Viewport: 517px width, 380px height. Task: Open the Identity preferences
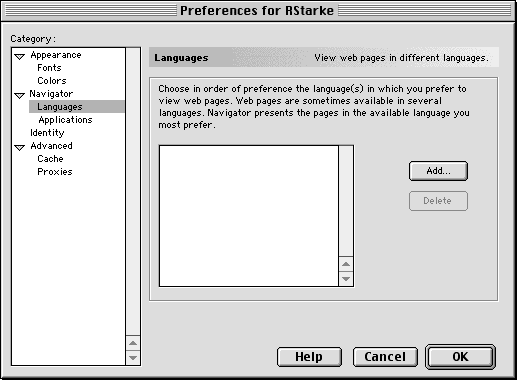pos(47,133)
